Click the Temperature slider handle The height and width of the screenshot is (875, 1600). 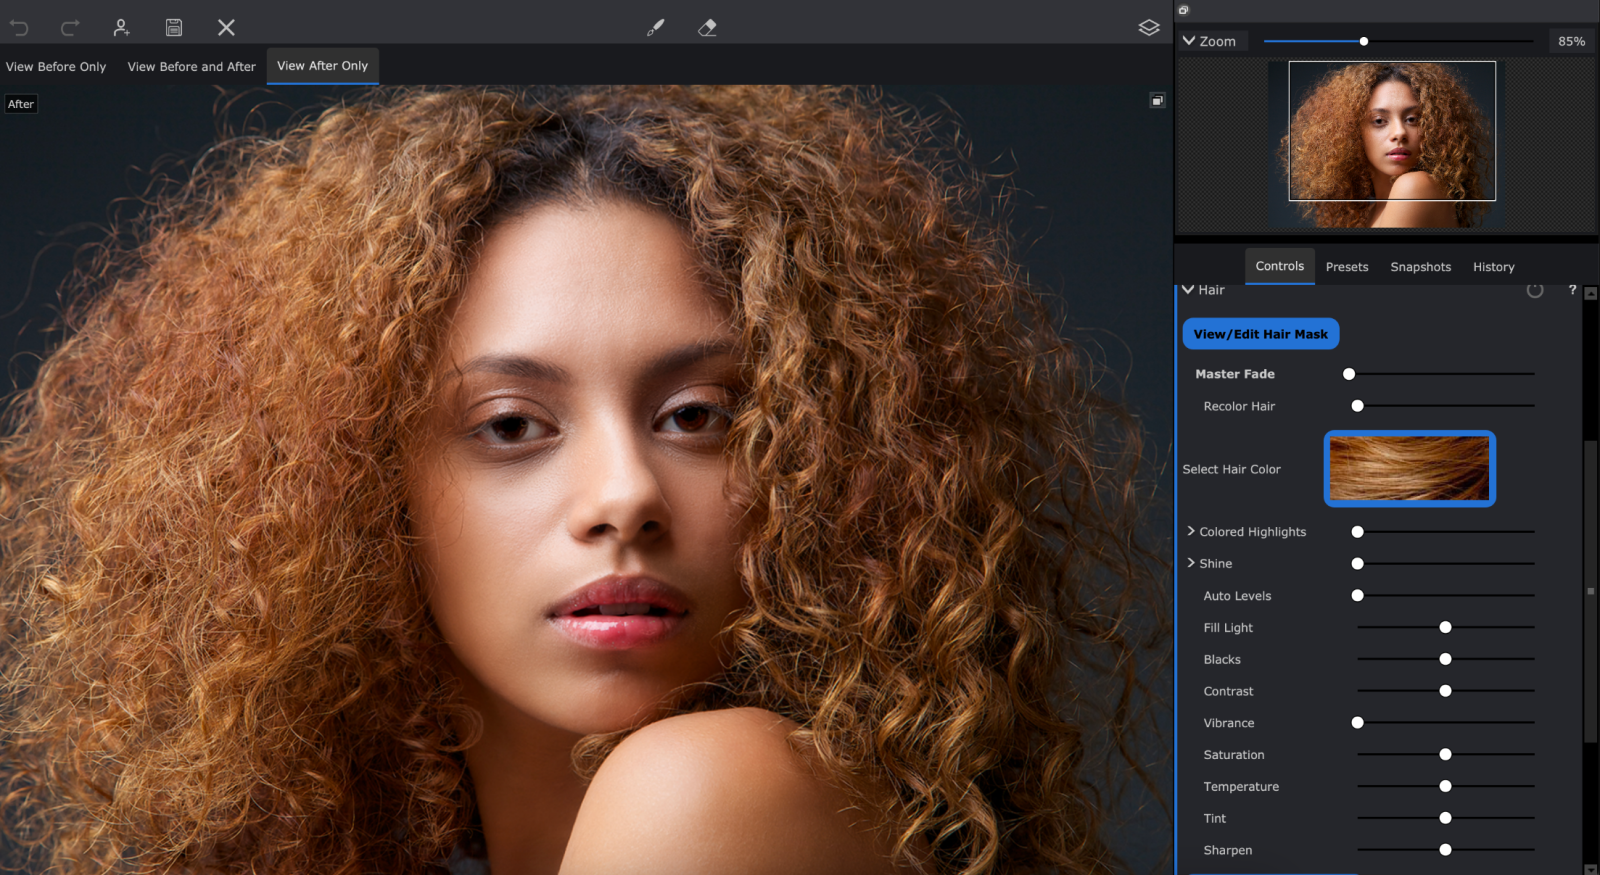click(1445, 786)
